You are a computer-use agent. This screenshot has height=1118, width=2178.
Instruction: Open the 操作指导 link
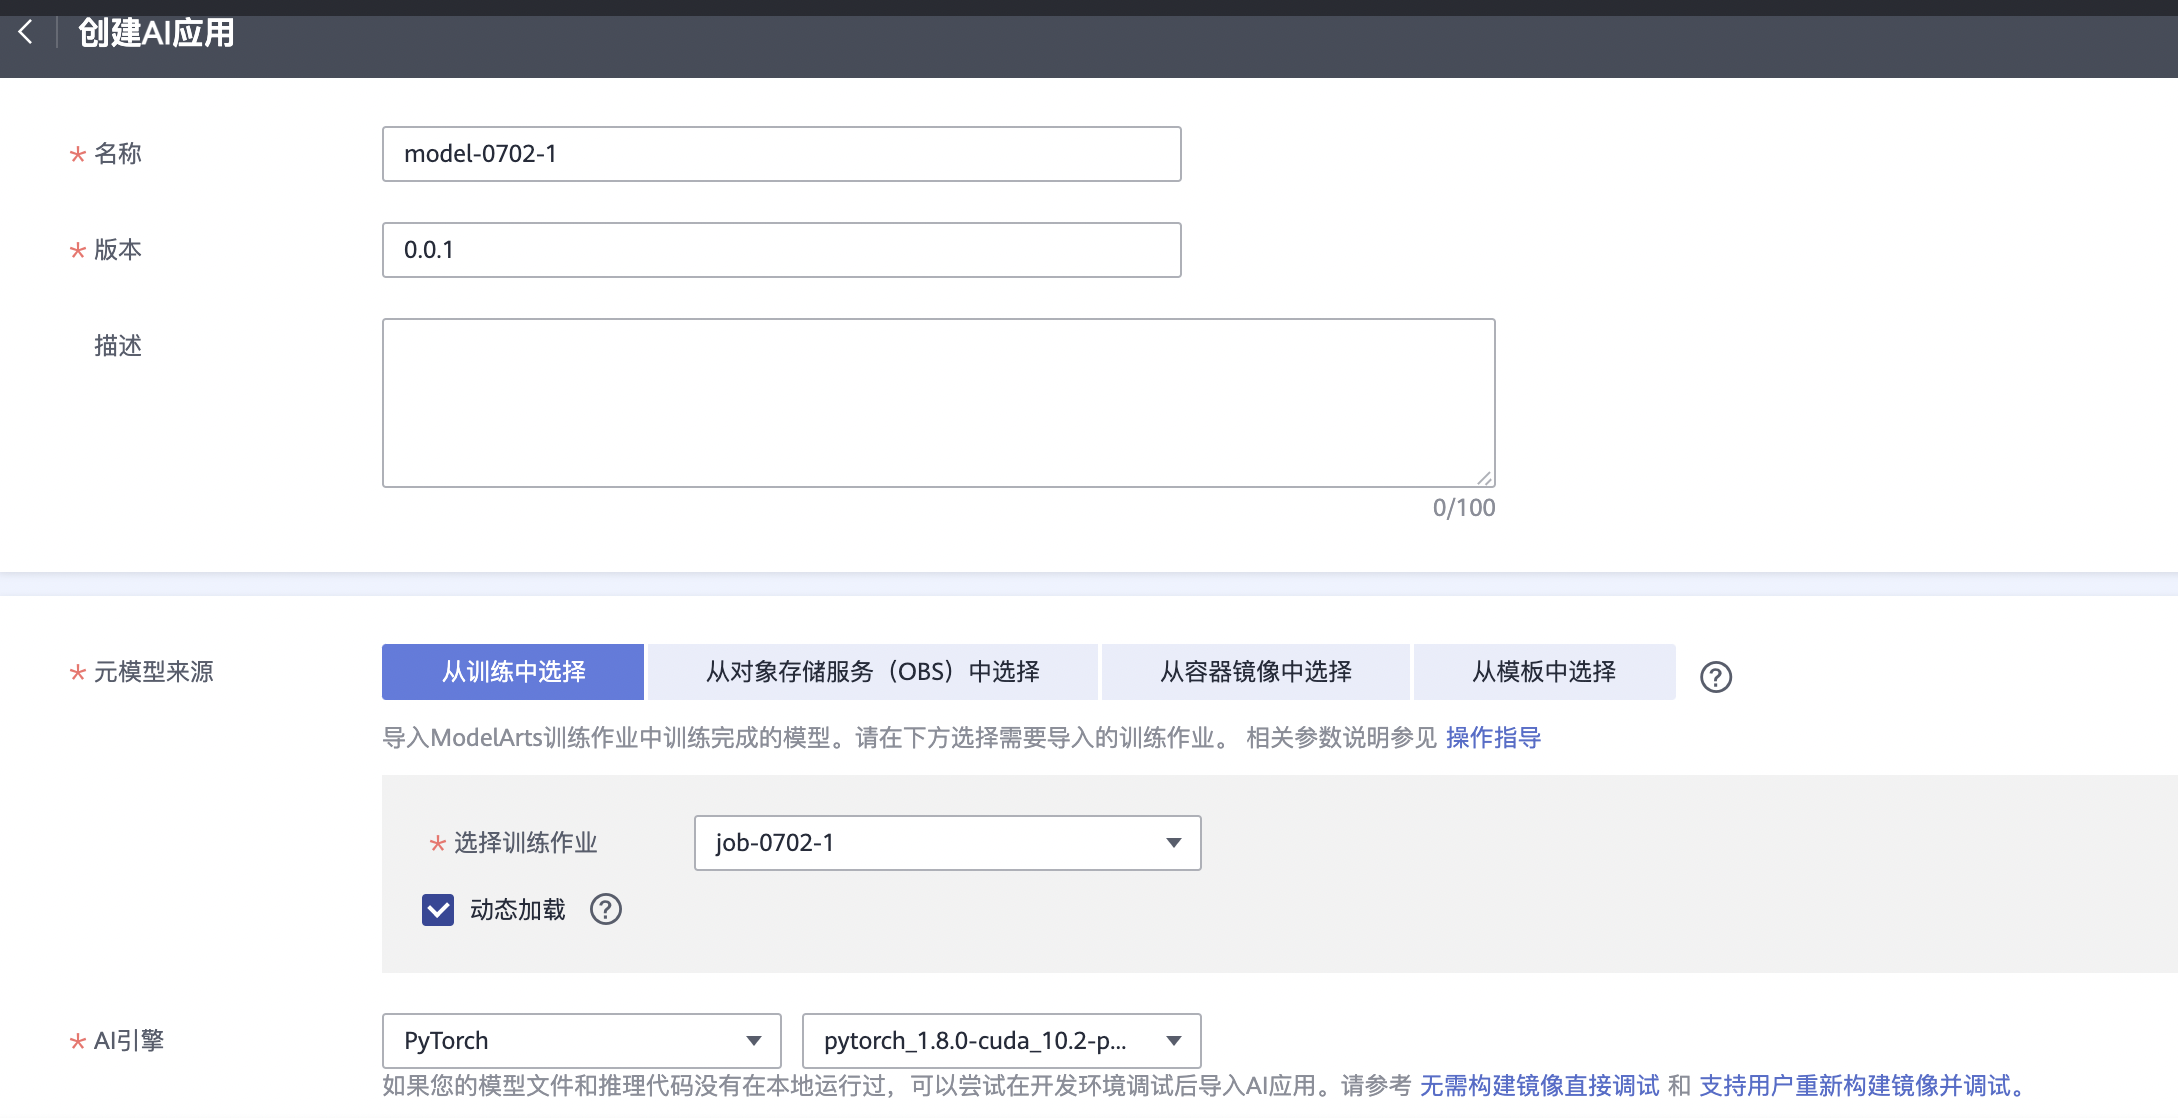pyautogui.click(x=1493, y=738)
